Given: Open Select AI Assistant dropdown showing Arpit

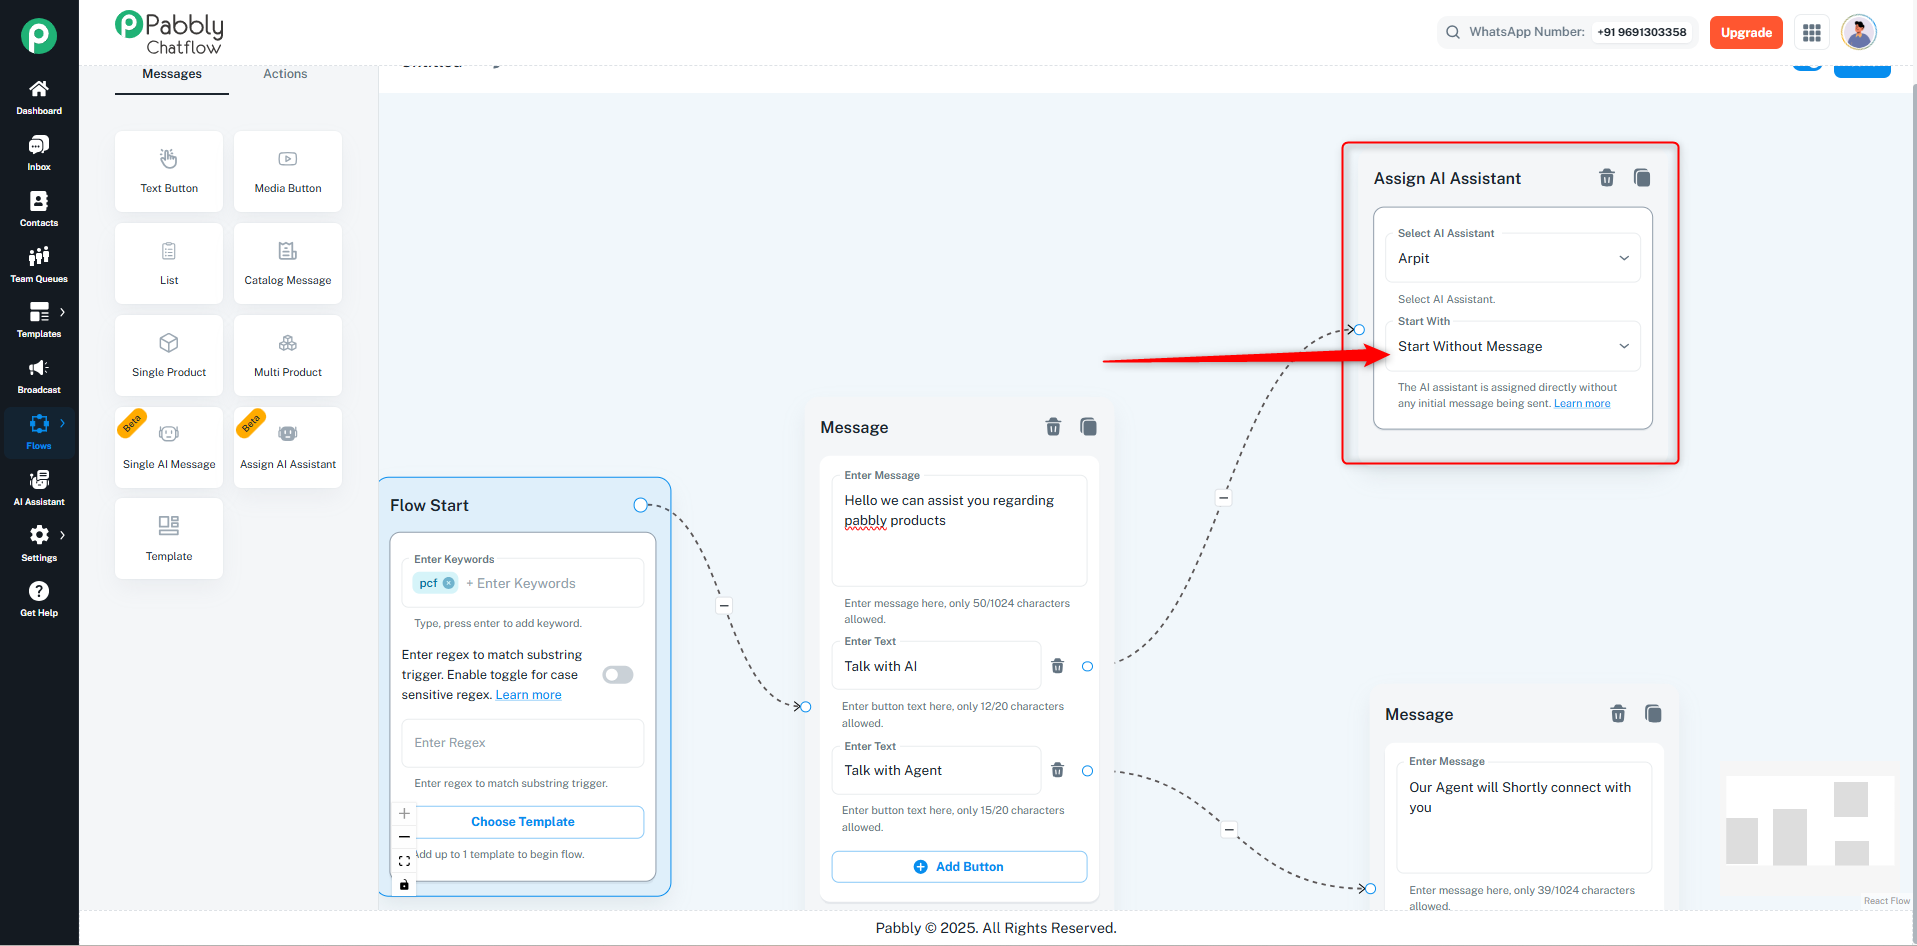Looking at the screenshot, I should pos(1513,258).
